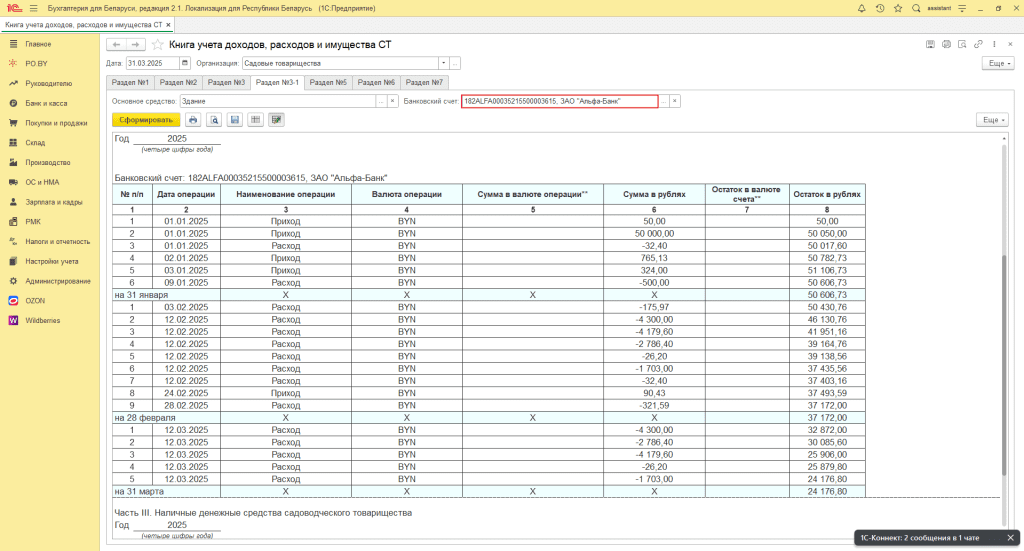
Task: Open the top right Еще dropdown
Action: 999,63
